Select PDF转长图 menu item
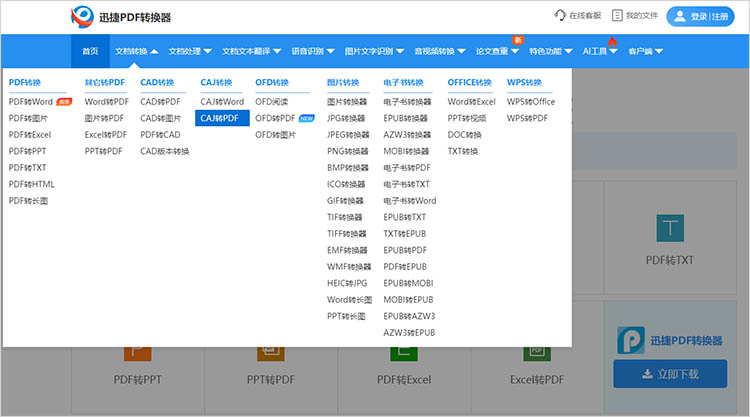 click(28, 201)
